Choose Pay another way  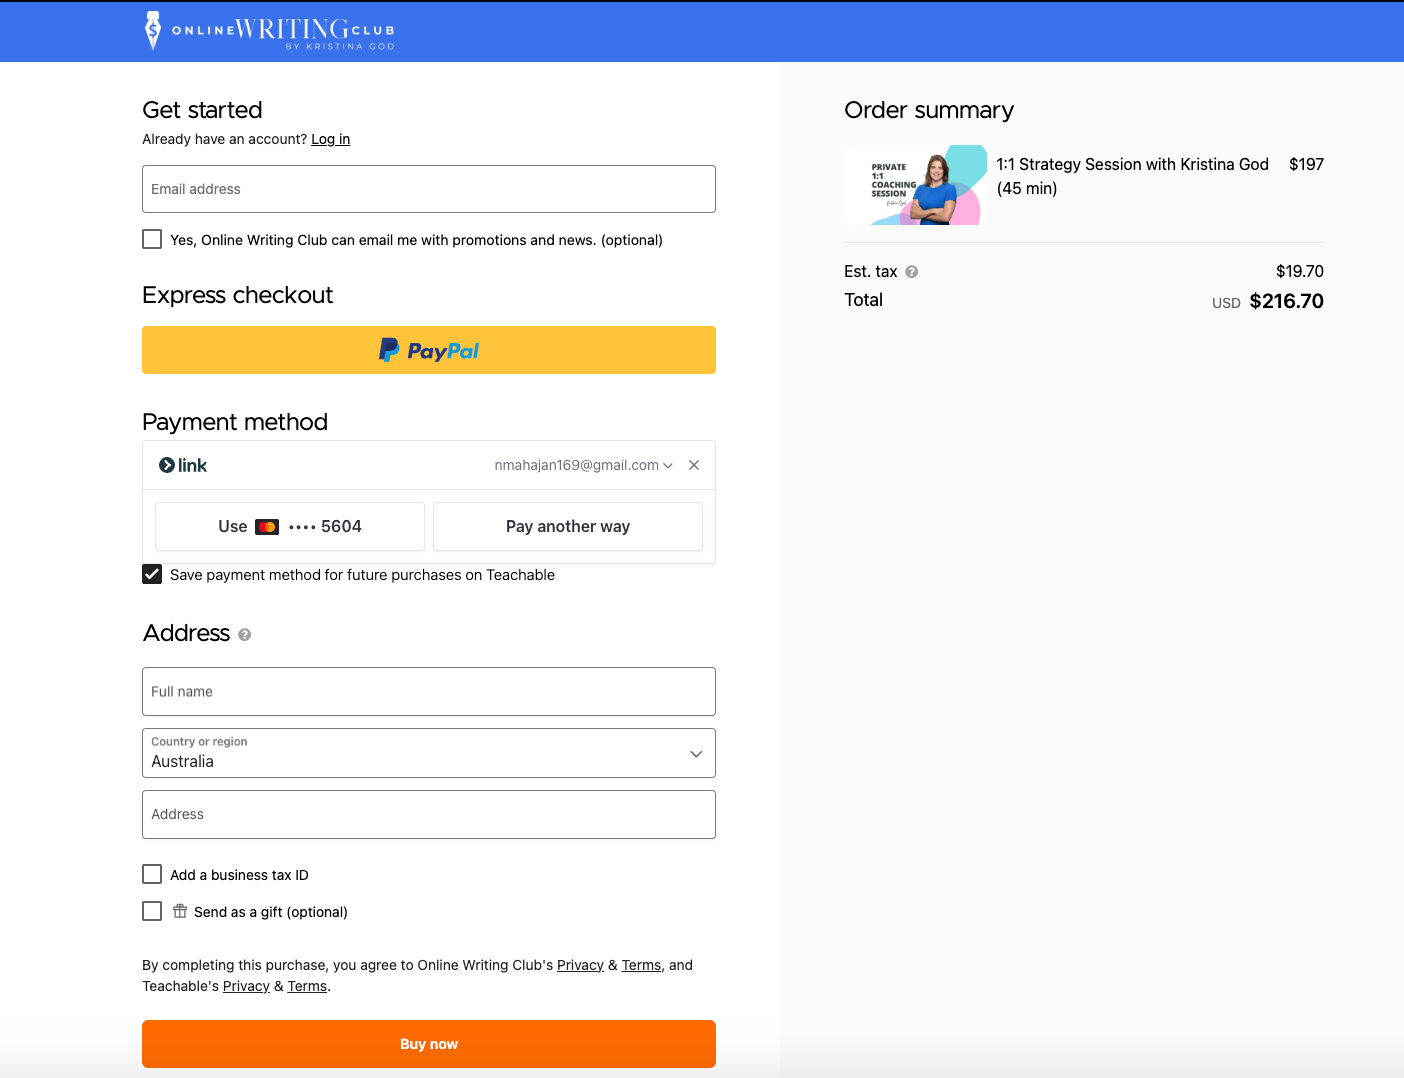click(x=567, y=526)
